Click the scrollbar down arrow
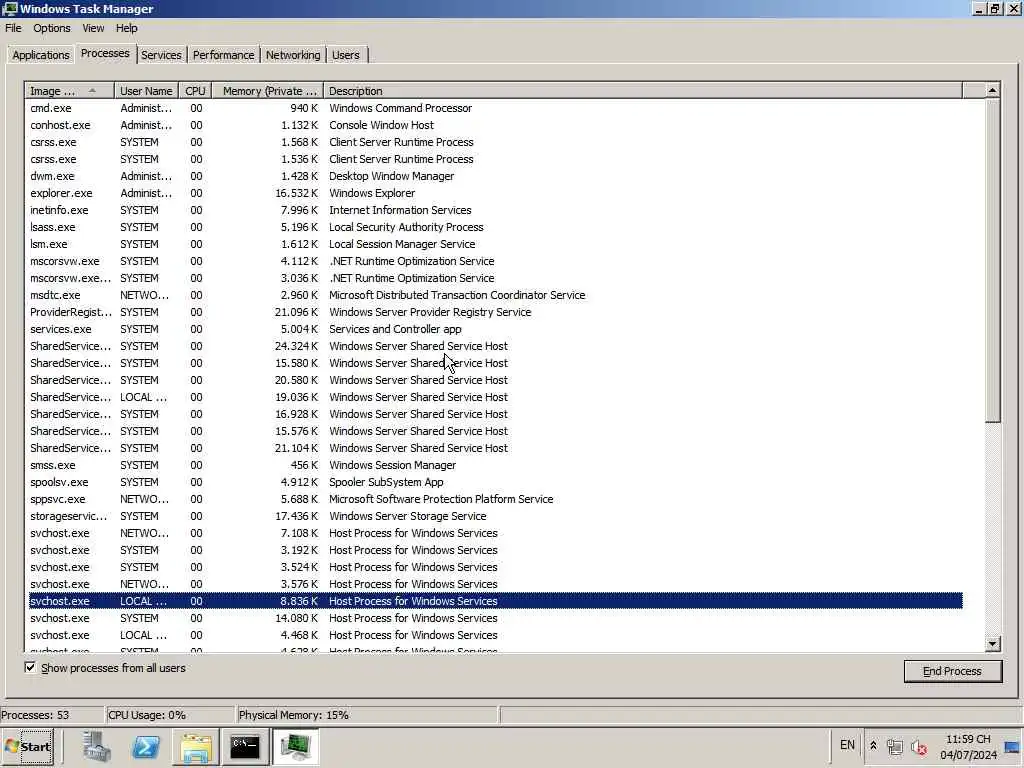The image size is (1024, 768). [x=992, y=643]
